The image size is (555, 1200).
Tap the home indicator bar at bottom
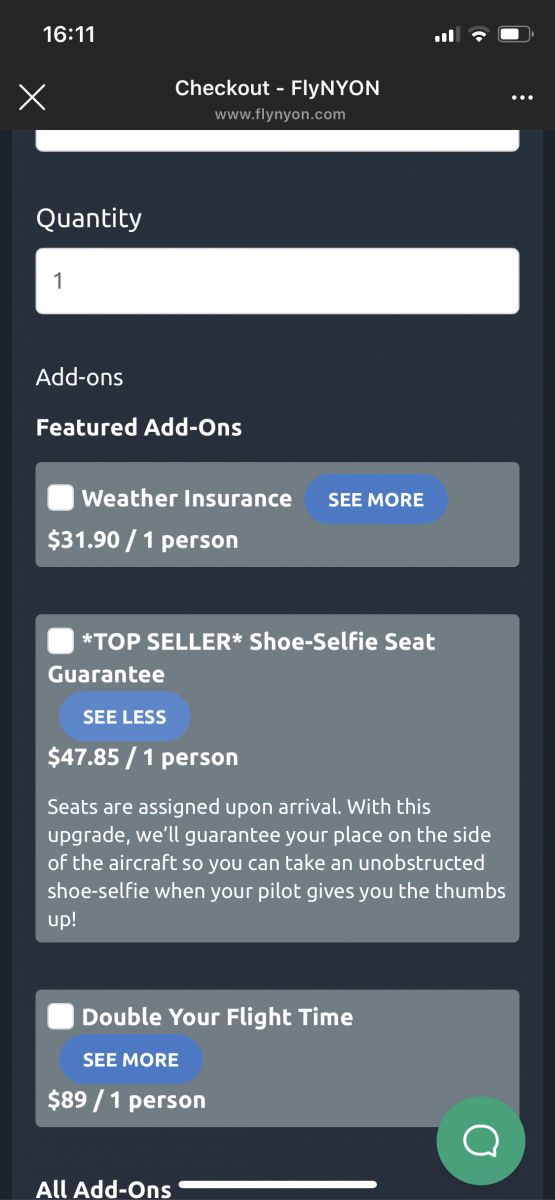click(x=277, y=1184)
